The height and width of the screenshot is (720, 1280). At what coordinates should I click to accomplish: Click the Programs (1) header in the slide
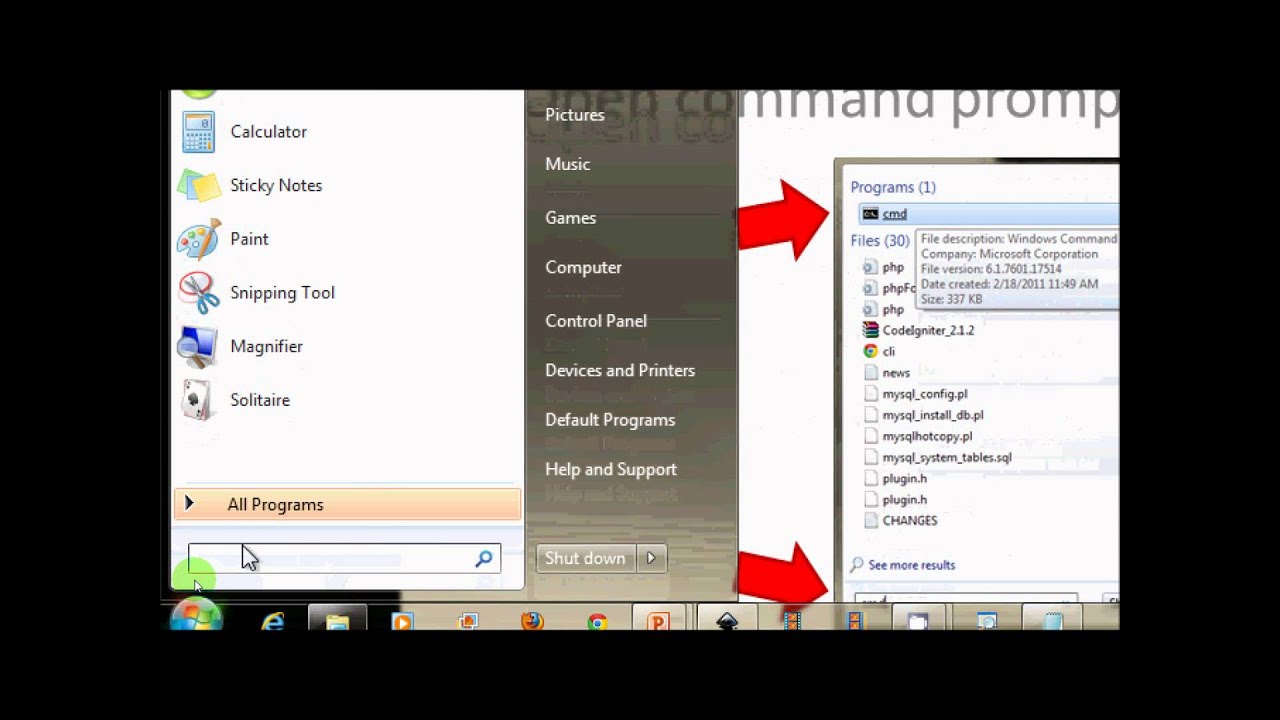[893, 187]
